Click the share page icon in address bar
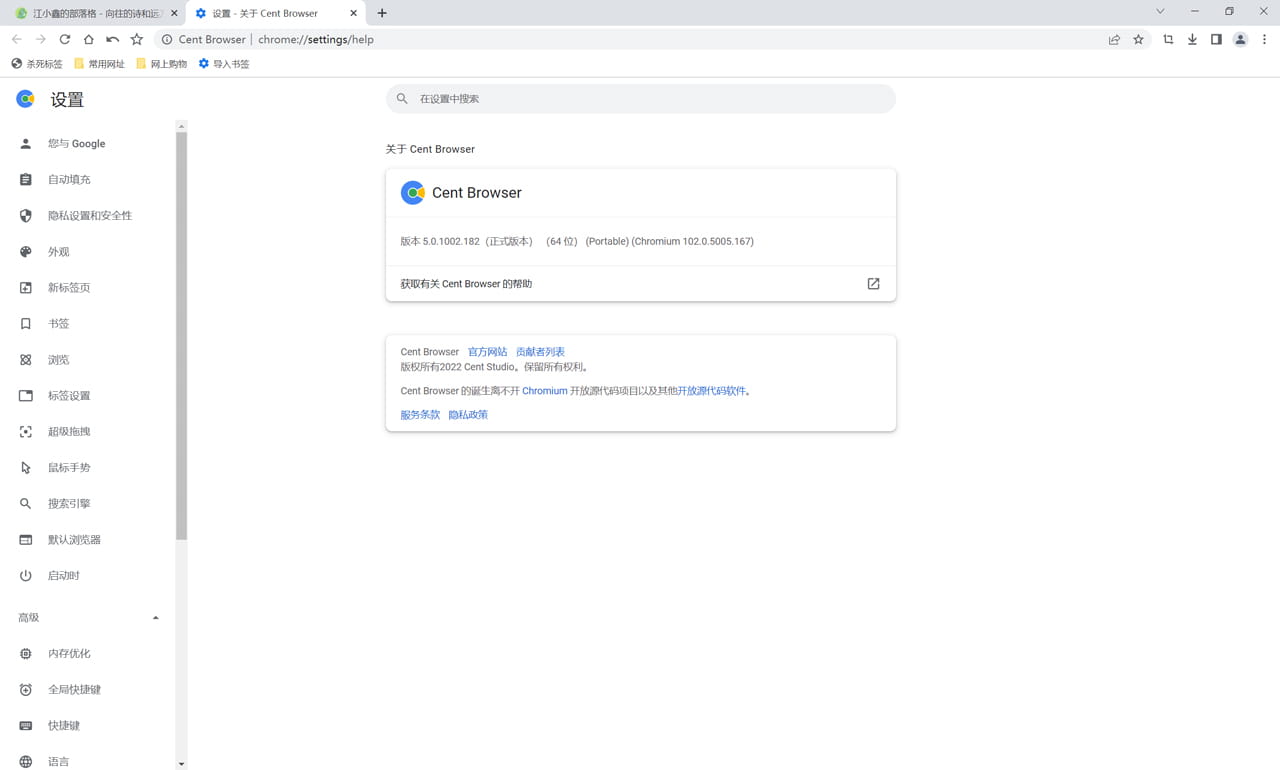The image size is (1280, 770). (x=1114, y=39)
